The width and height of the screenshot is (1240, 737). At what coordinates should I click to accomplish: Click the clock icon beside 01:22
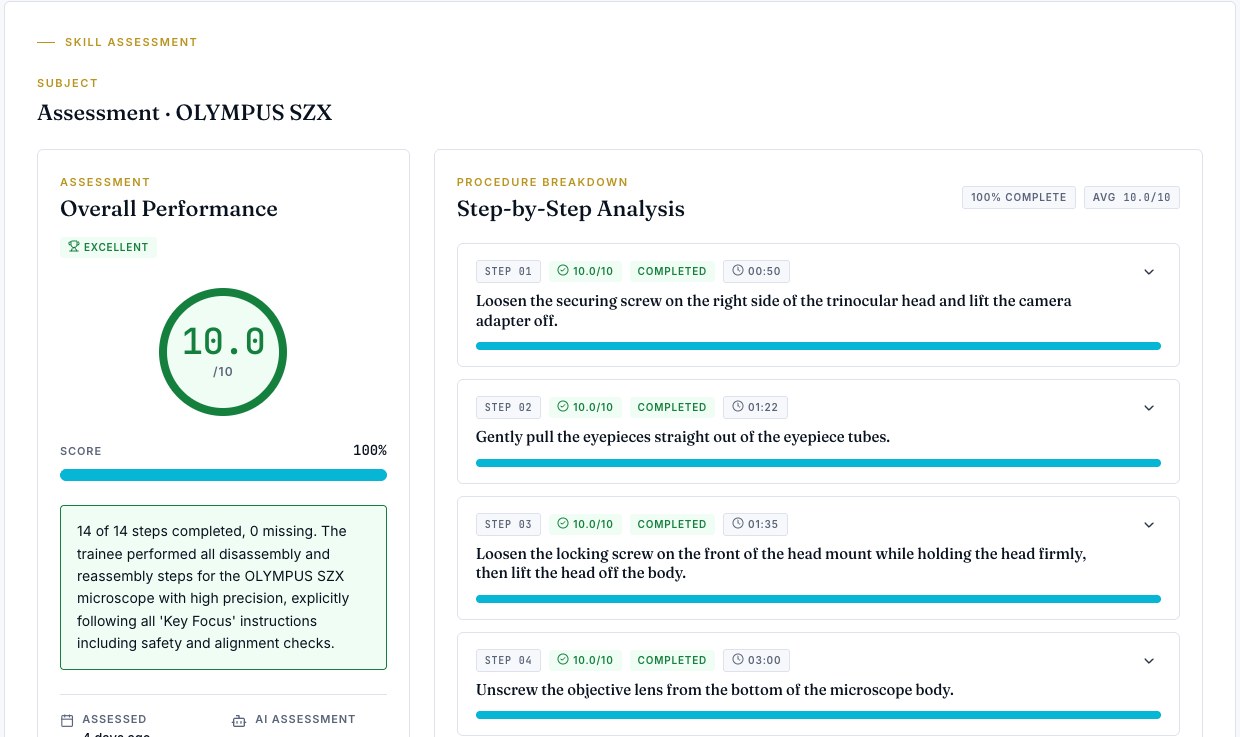pyautogui.click(x=738, y=407)
